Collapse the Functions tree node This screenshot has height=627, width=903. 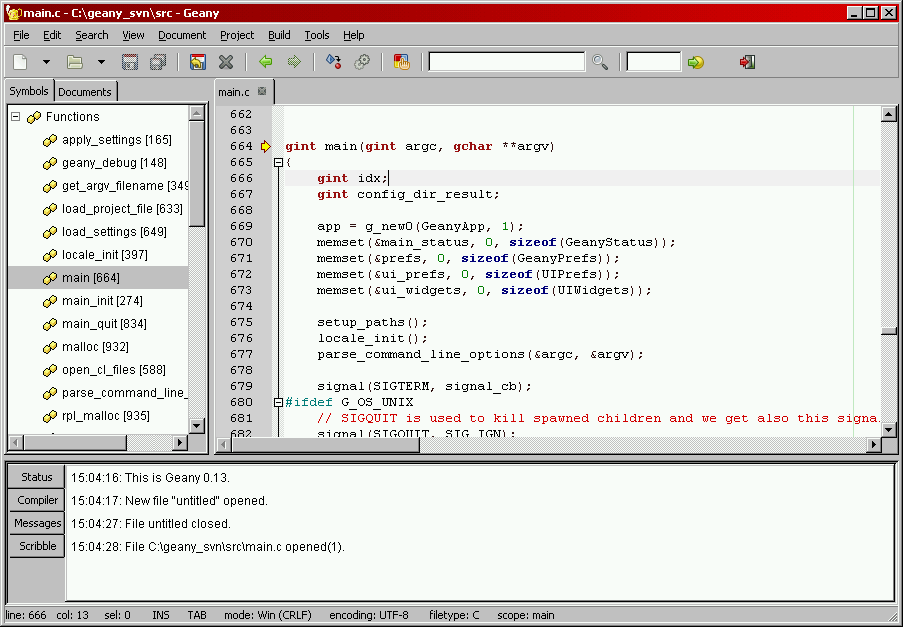click(x=16, y=117)
